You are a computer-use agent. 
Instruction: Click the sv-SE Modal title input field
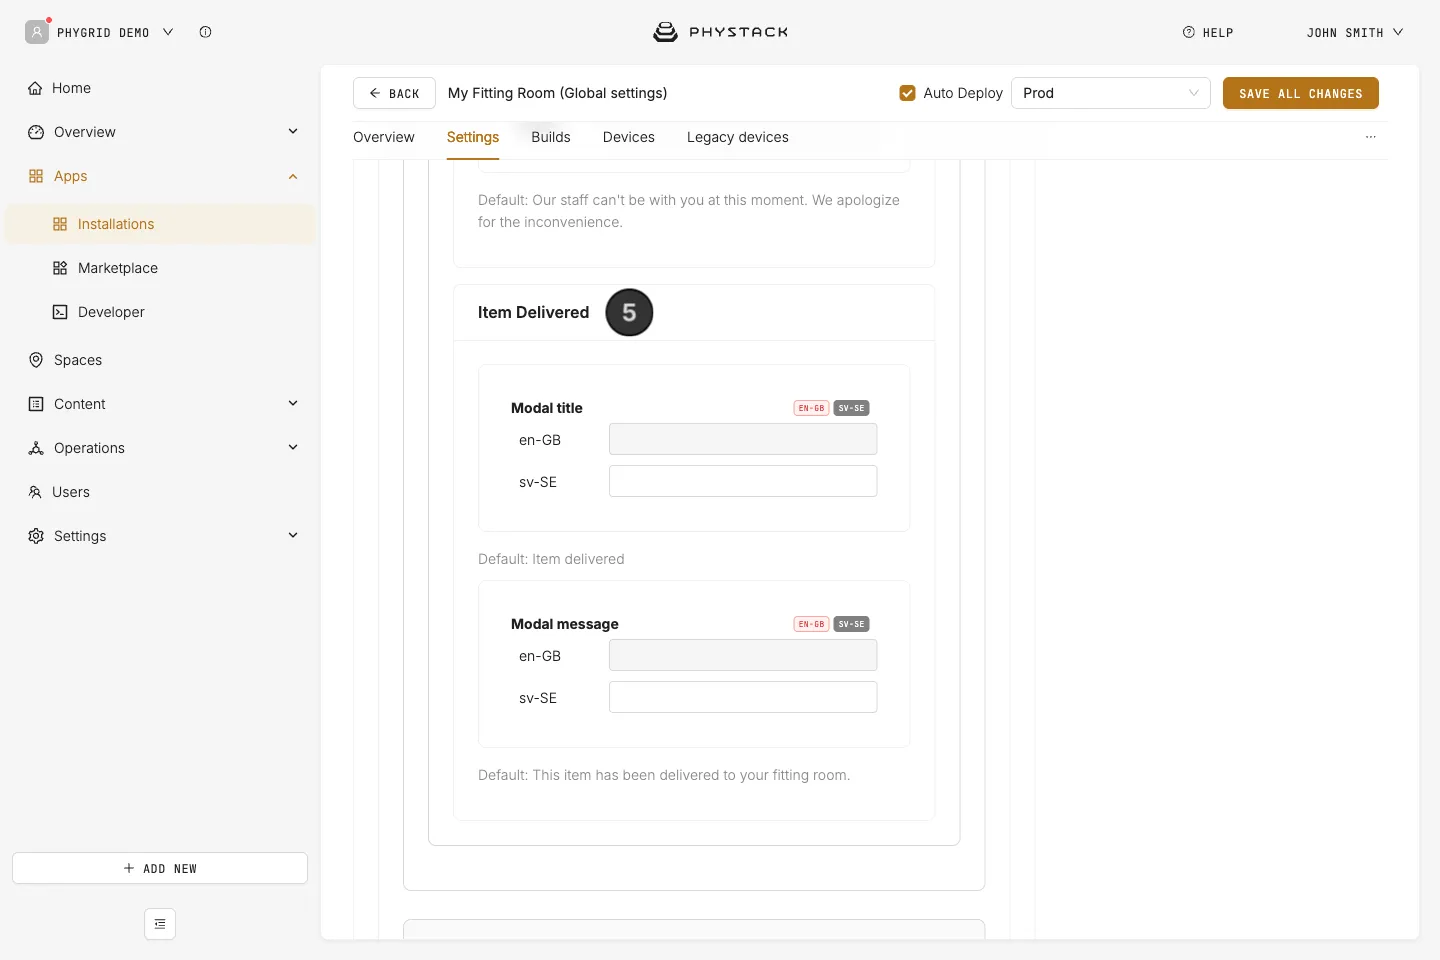(743, 481)
